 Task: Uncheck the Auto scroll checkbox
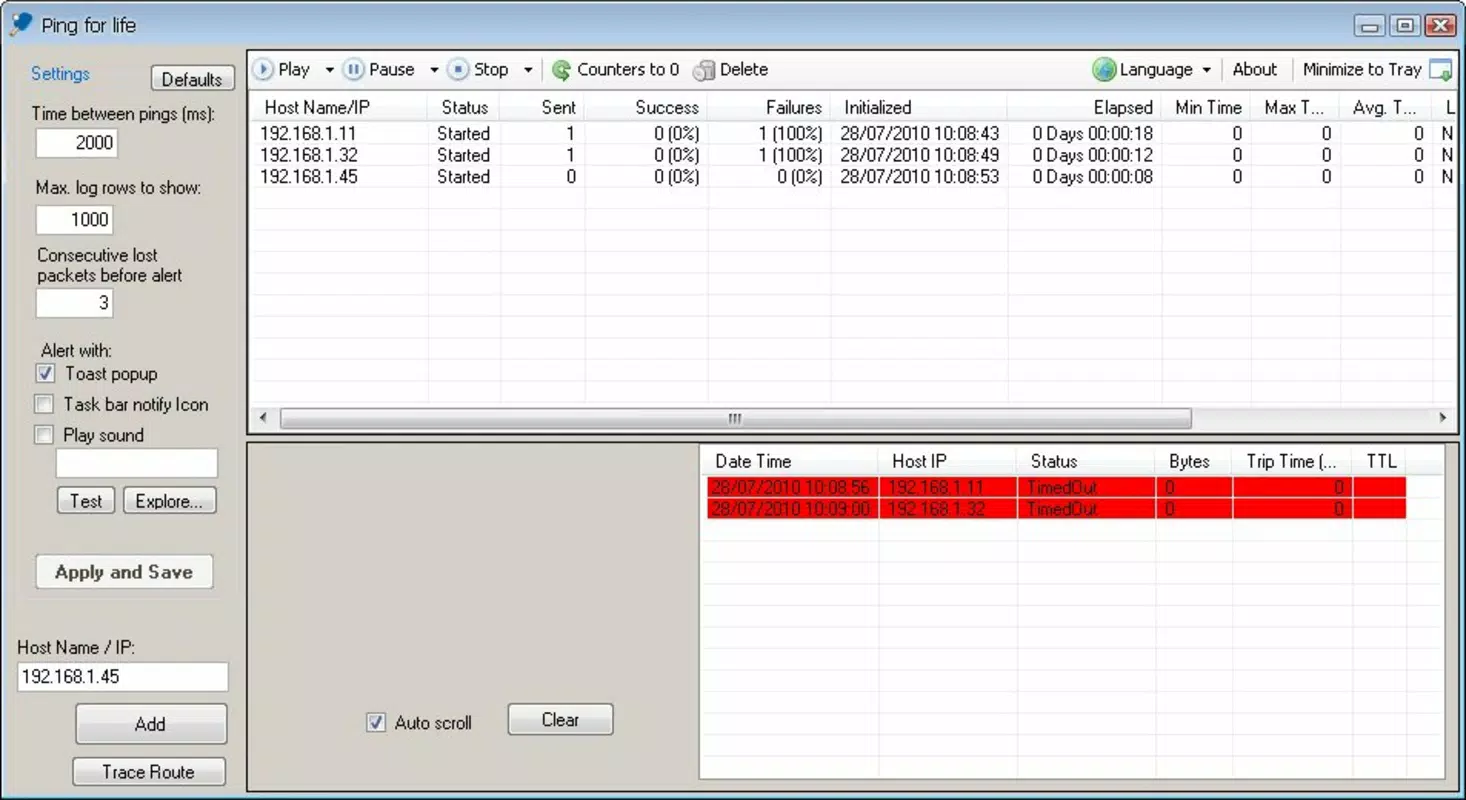point(376,722)
